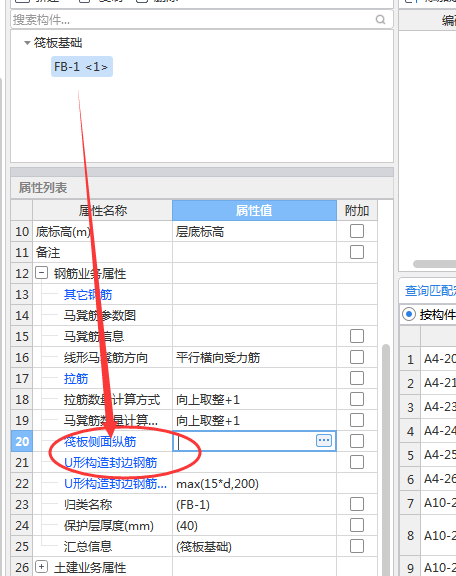Open the ellipsis button in row 20 value

pyautogui.click(x=324, y=440)
